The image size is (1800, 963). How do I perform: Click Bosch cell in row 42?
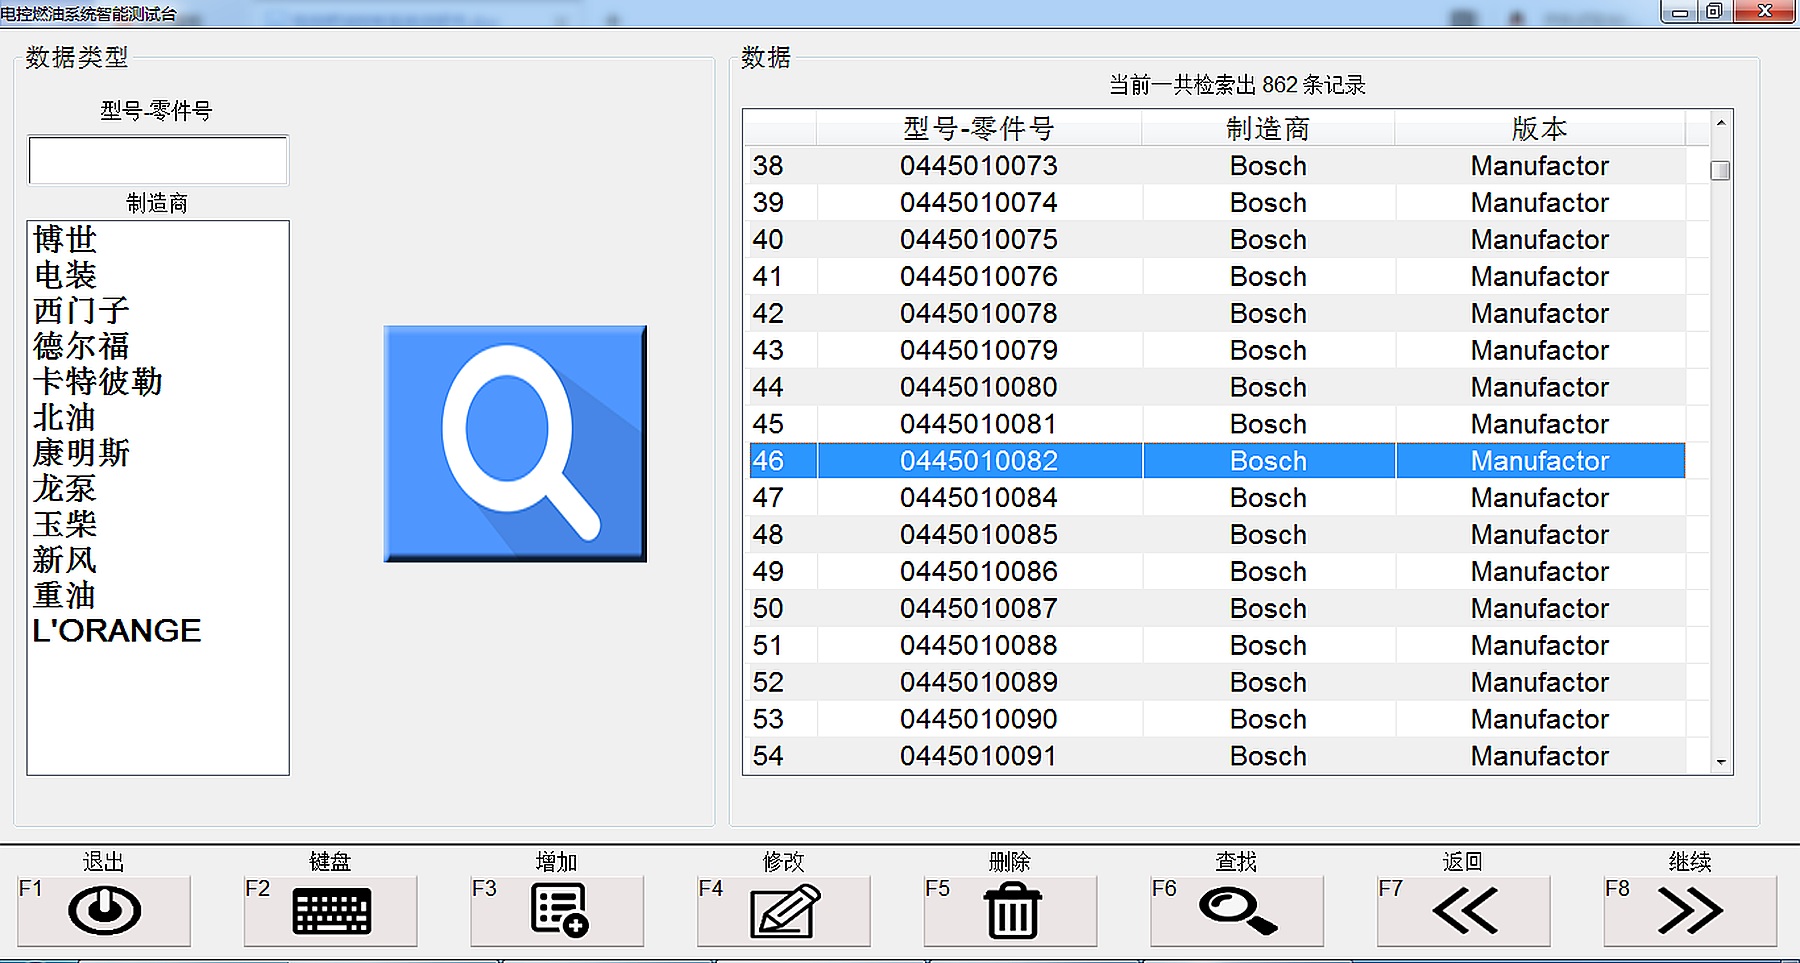pos(1268,314)
